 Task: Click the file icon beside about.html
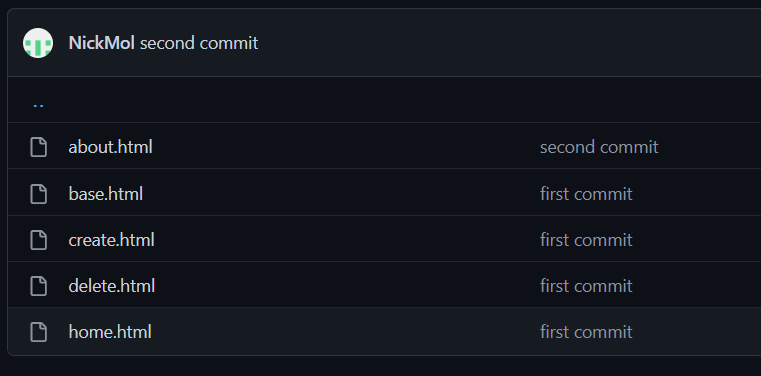point(39,147)
